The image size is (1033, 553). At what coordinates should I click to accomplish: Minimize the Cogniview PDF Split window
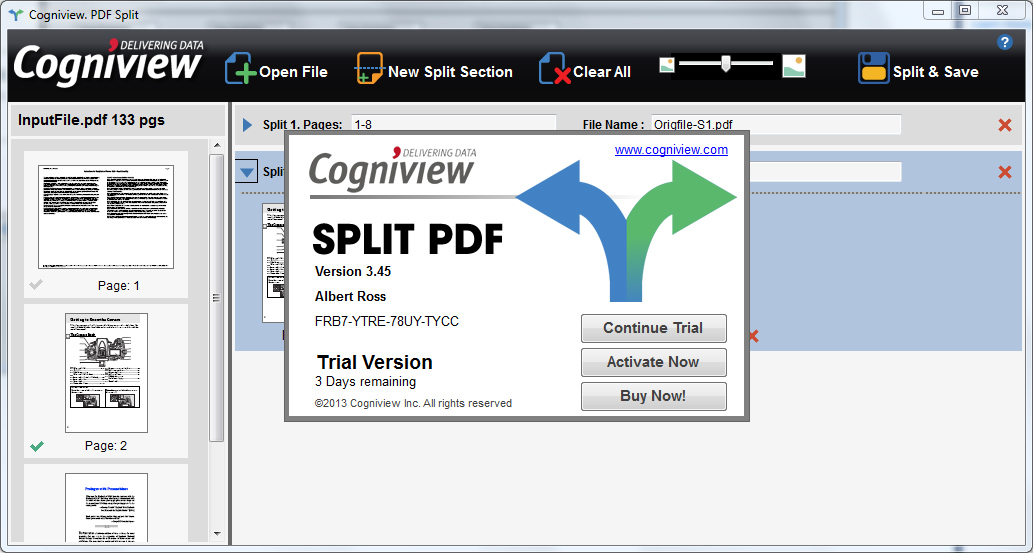tap(937, 10)
